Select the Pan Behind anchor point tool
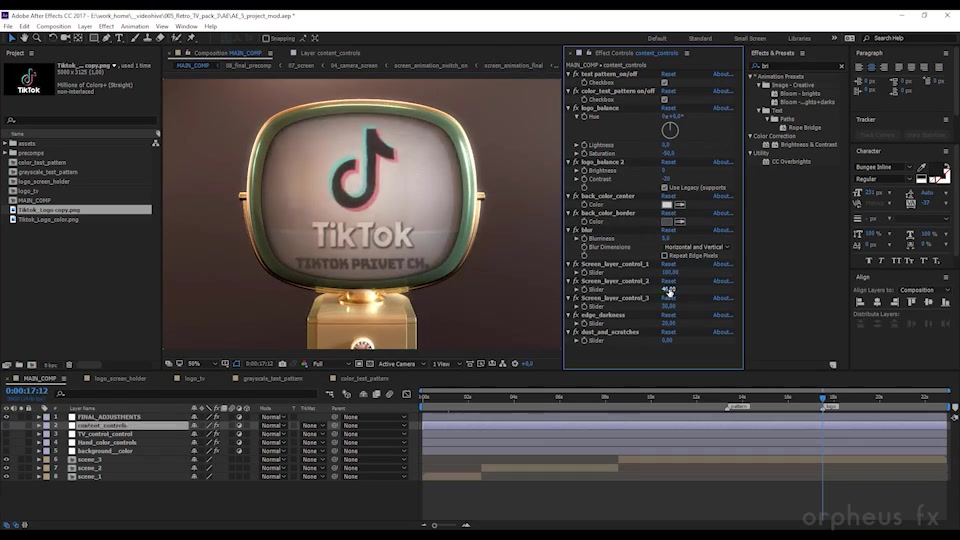Viewport: 960px width, 540px height. click(78, 38)
